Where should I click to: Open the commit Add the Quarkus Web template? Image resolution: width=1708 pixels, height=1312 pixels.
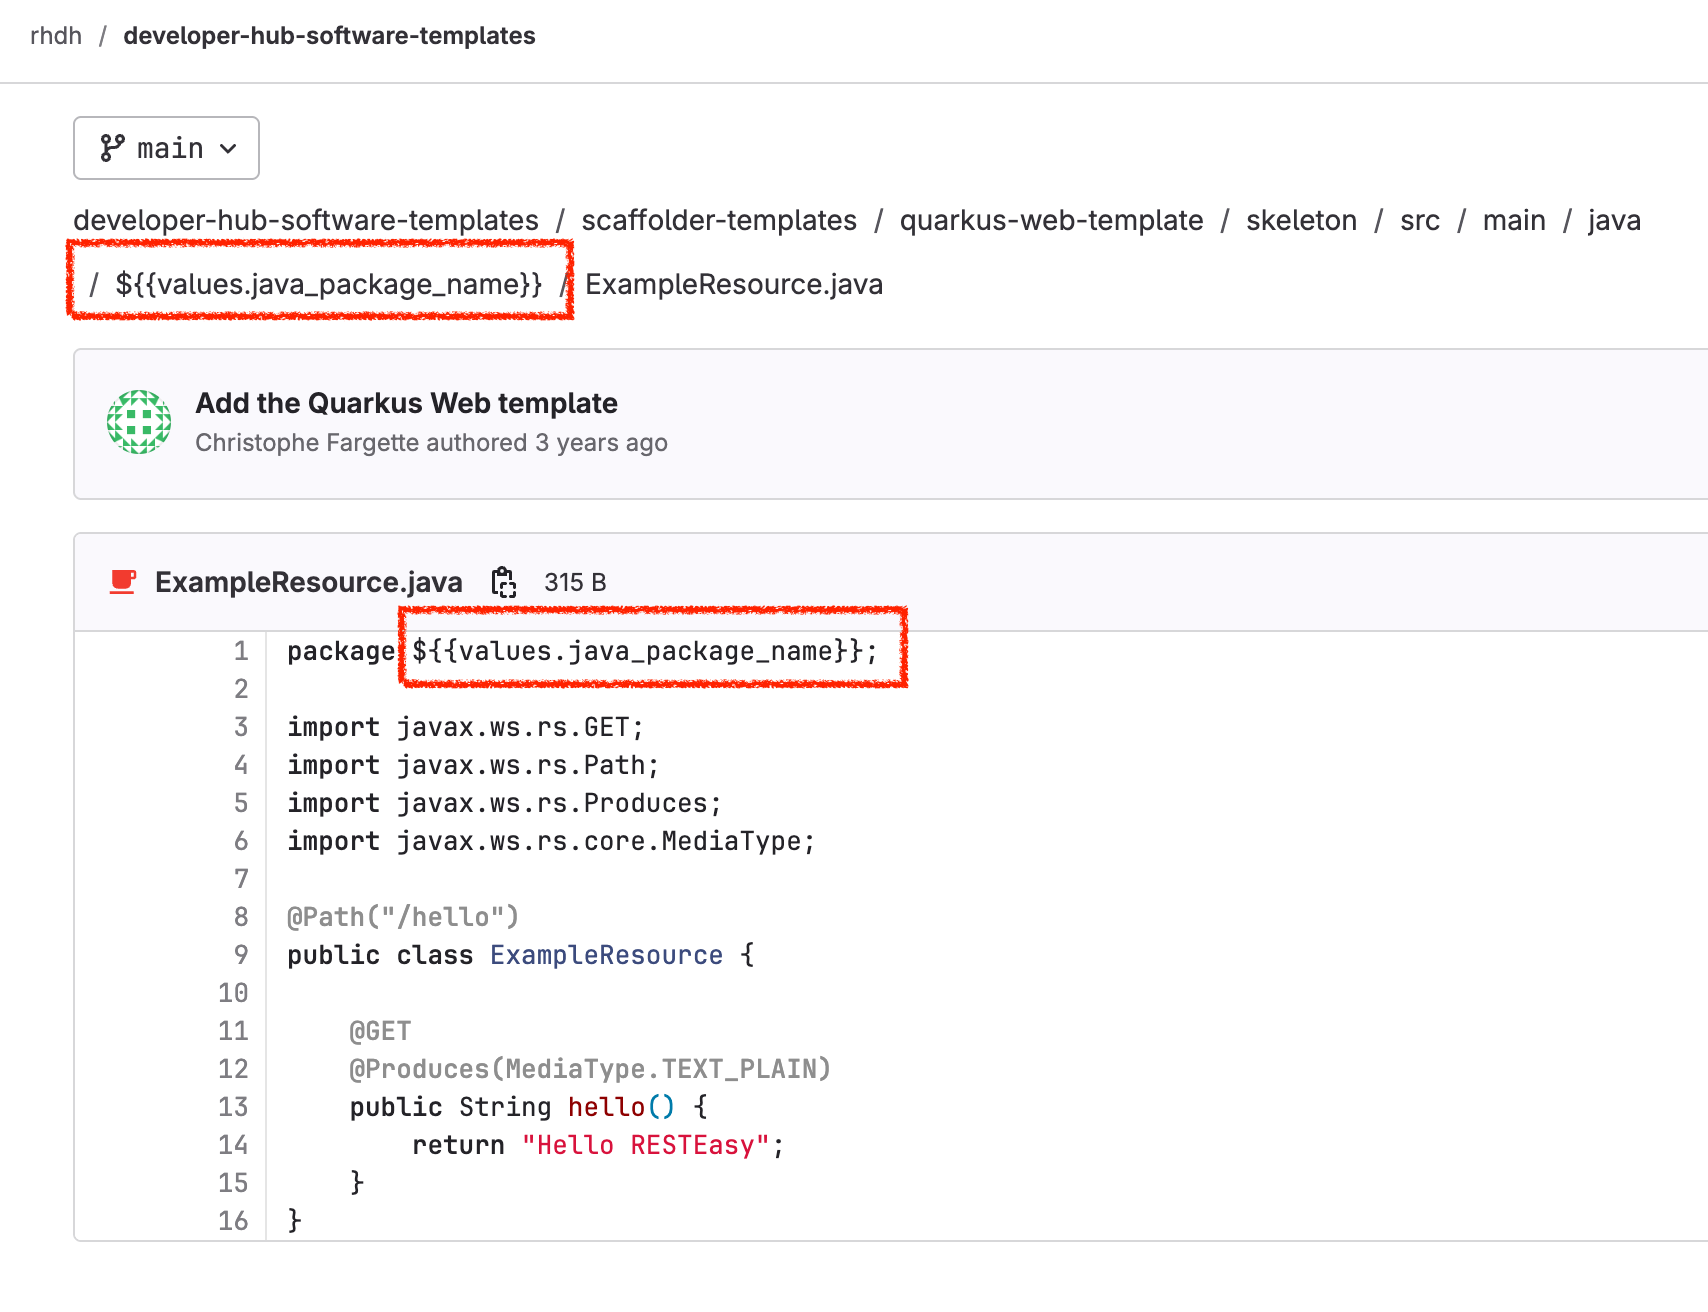[407, 403]
